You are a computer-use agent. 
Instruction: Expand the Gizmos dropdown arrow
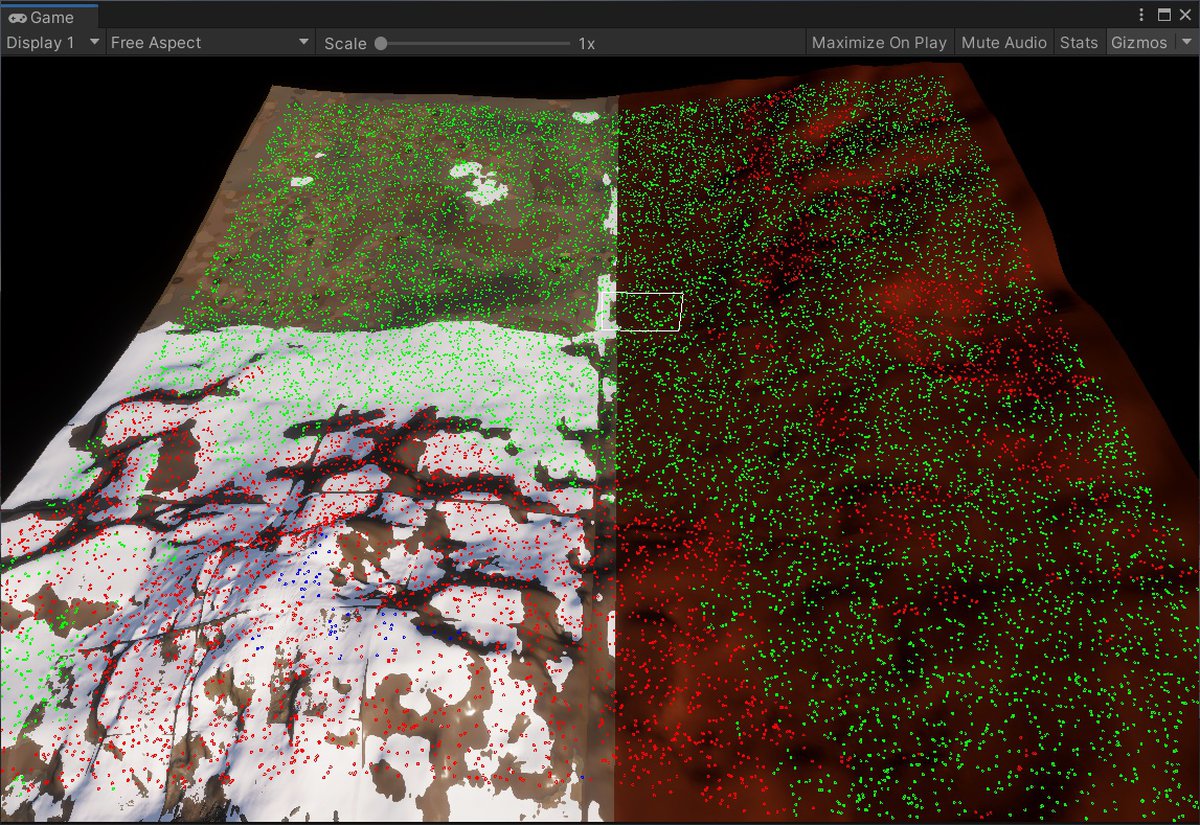(x=1187, y=43)
